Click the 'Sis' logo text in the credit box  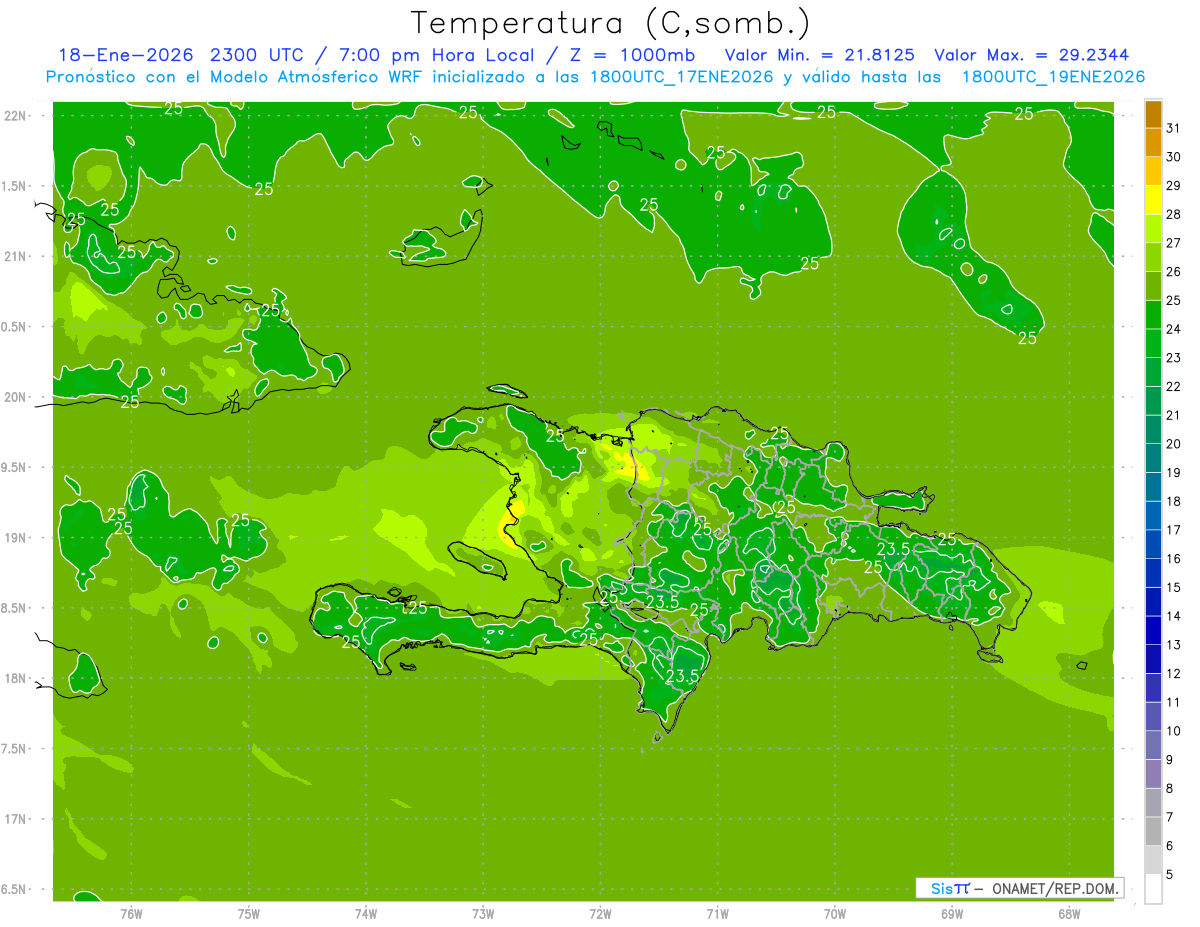942,888
